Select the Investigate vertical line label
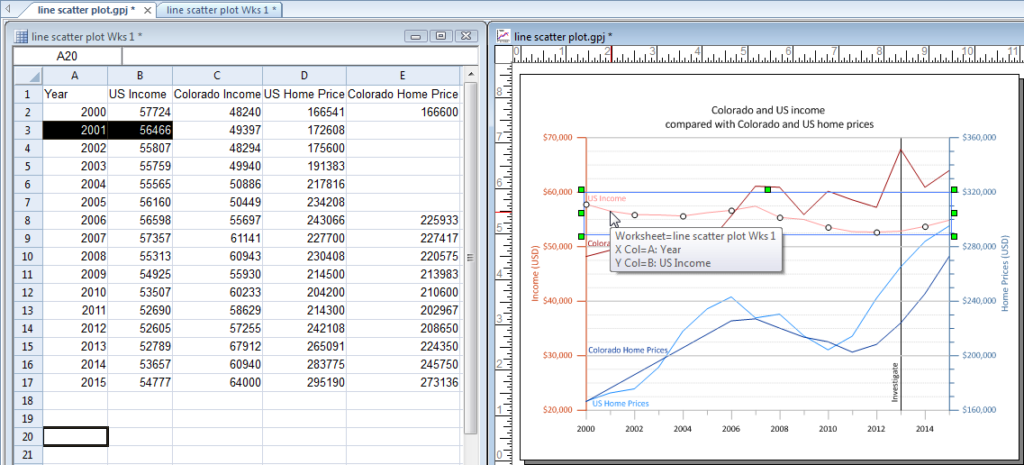Image resolution: width=1024 pixels, height=465 pixels. click(x=894, y=381)
